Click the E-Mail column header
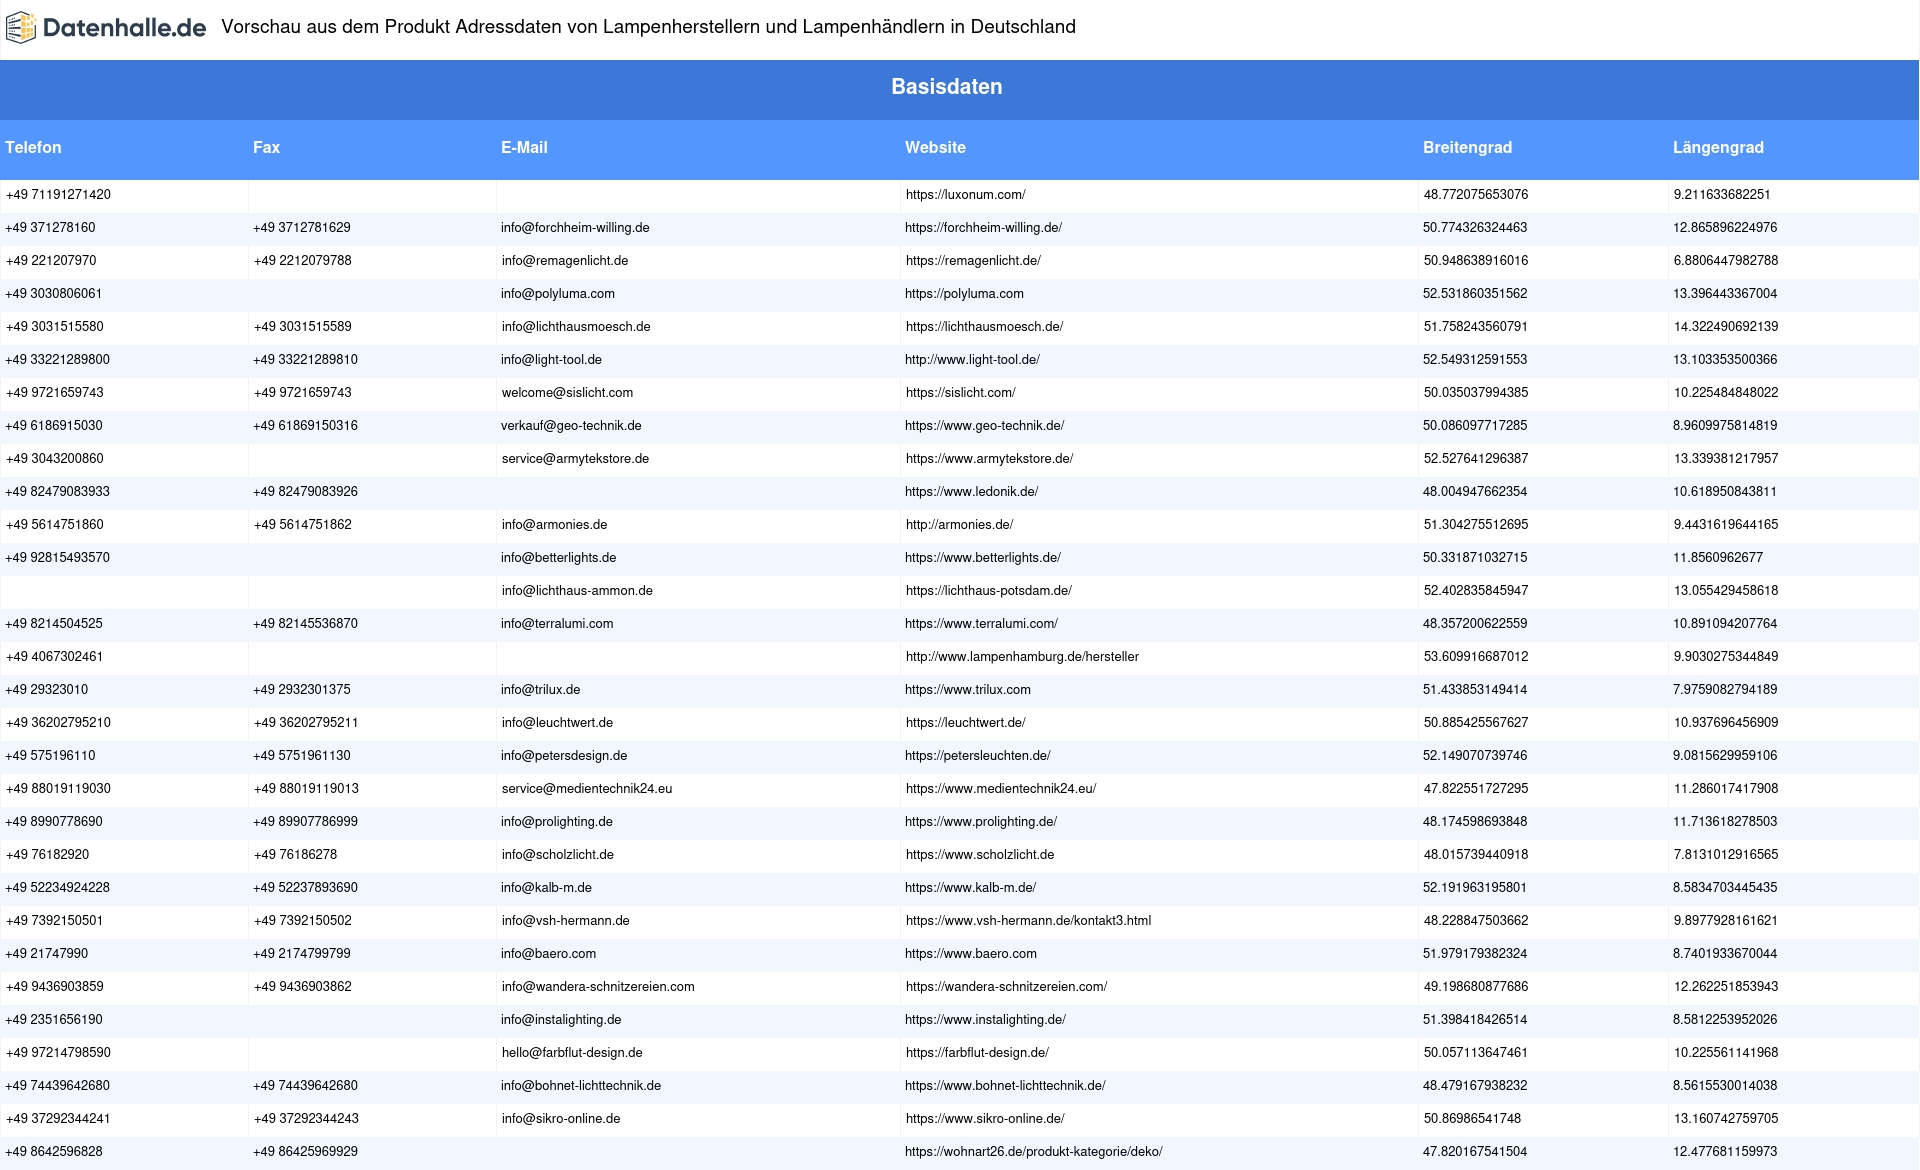This screenshot has width=1920, height=1170. pos(524,147)
